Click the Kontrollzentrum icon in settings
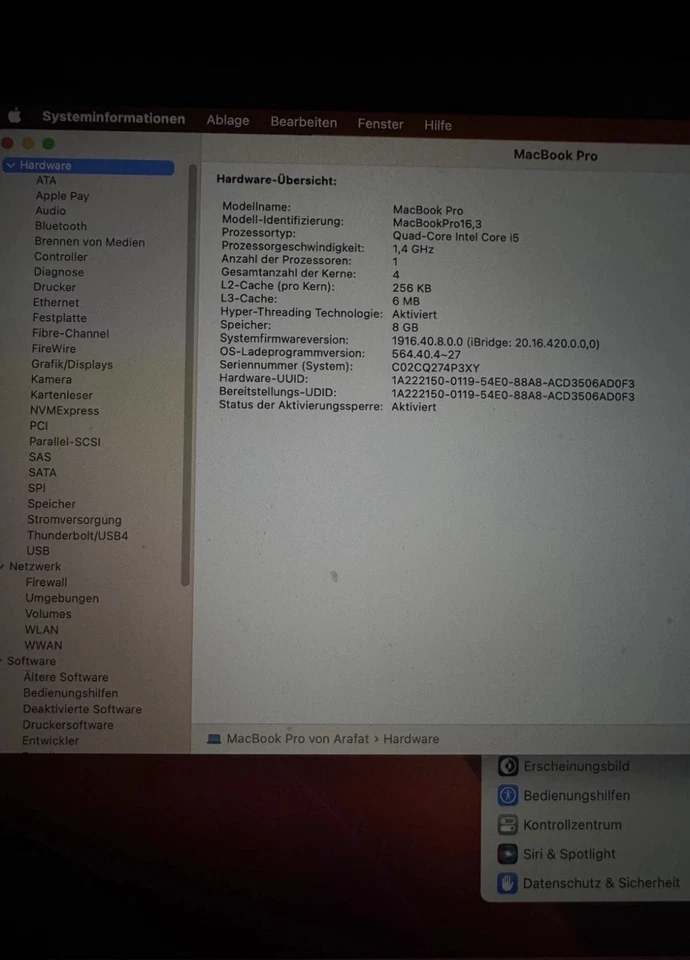 pos(508,825)
